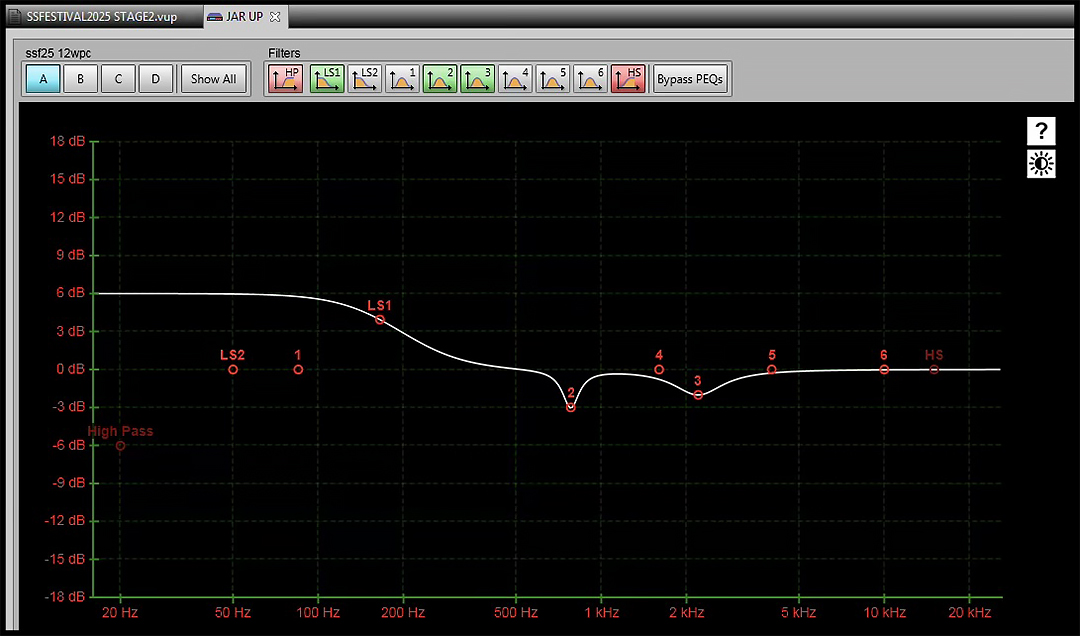
Task: Select channel A
Action: [43, 79]
